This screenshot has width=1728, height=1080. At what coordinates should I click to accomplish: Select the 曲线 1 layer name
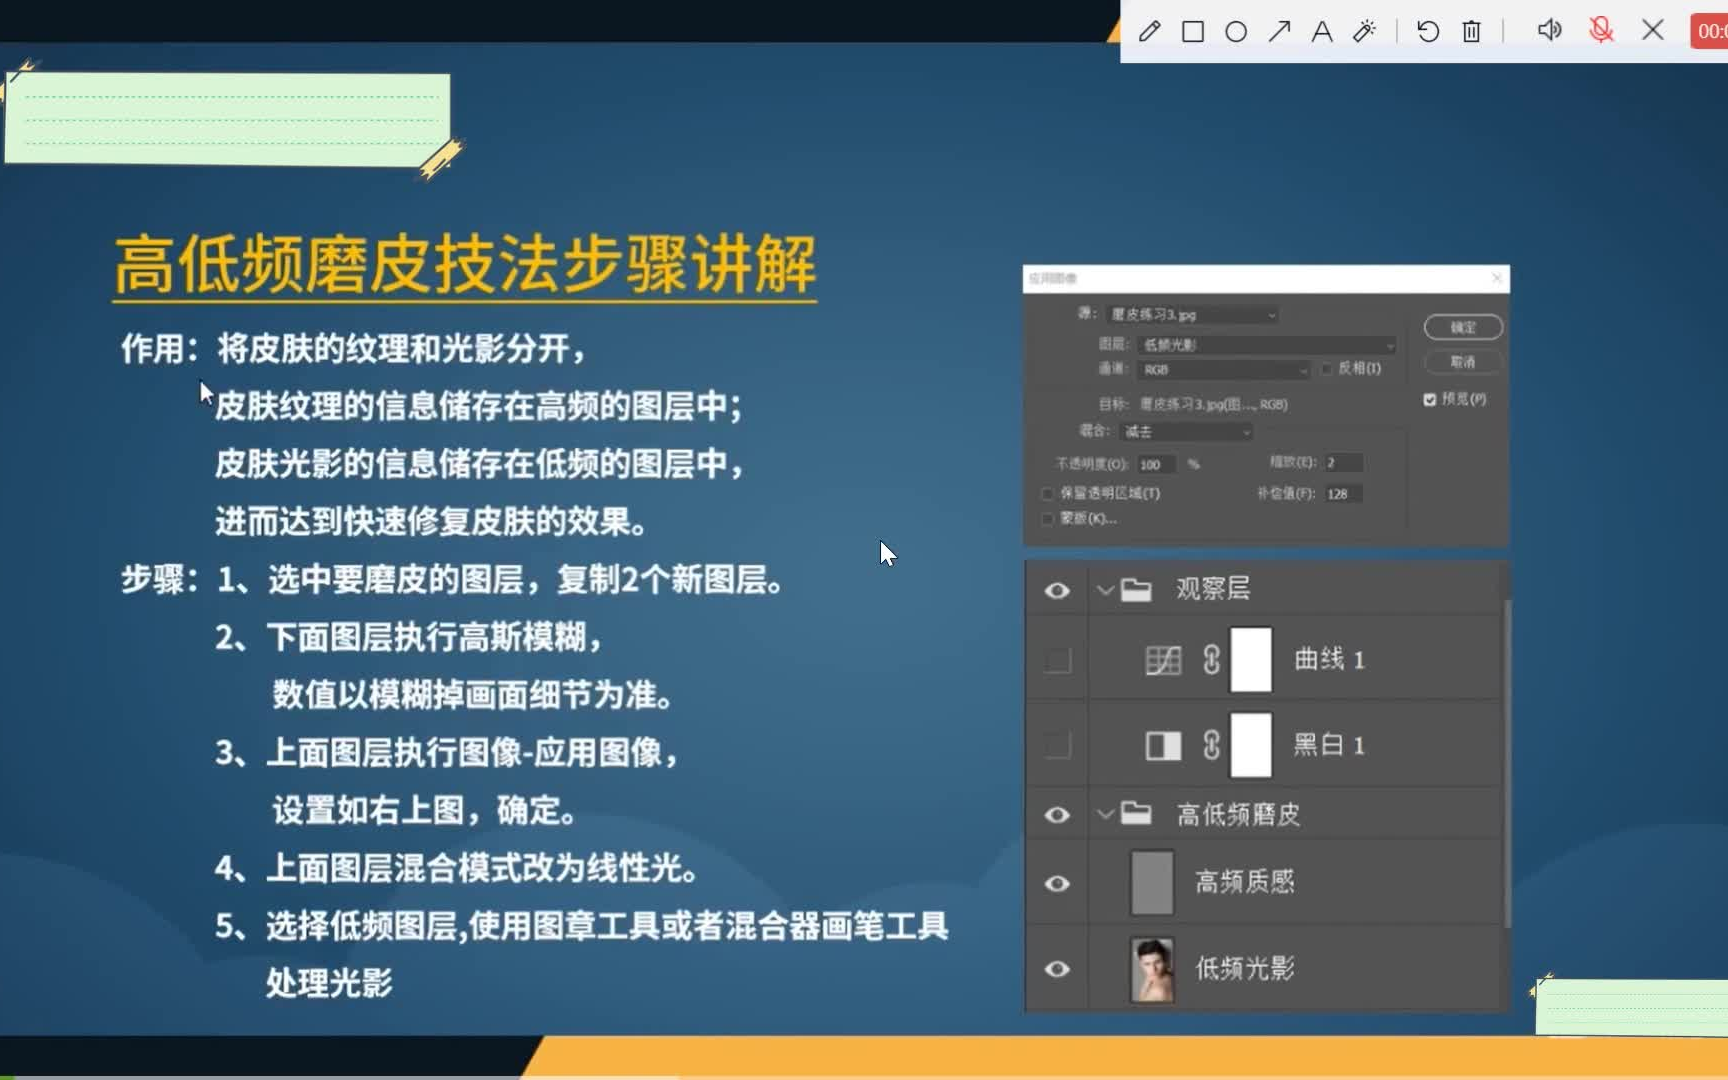point(1329,659)
